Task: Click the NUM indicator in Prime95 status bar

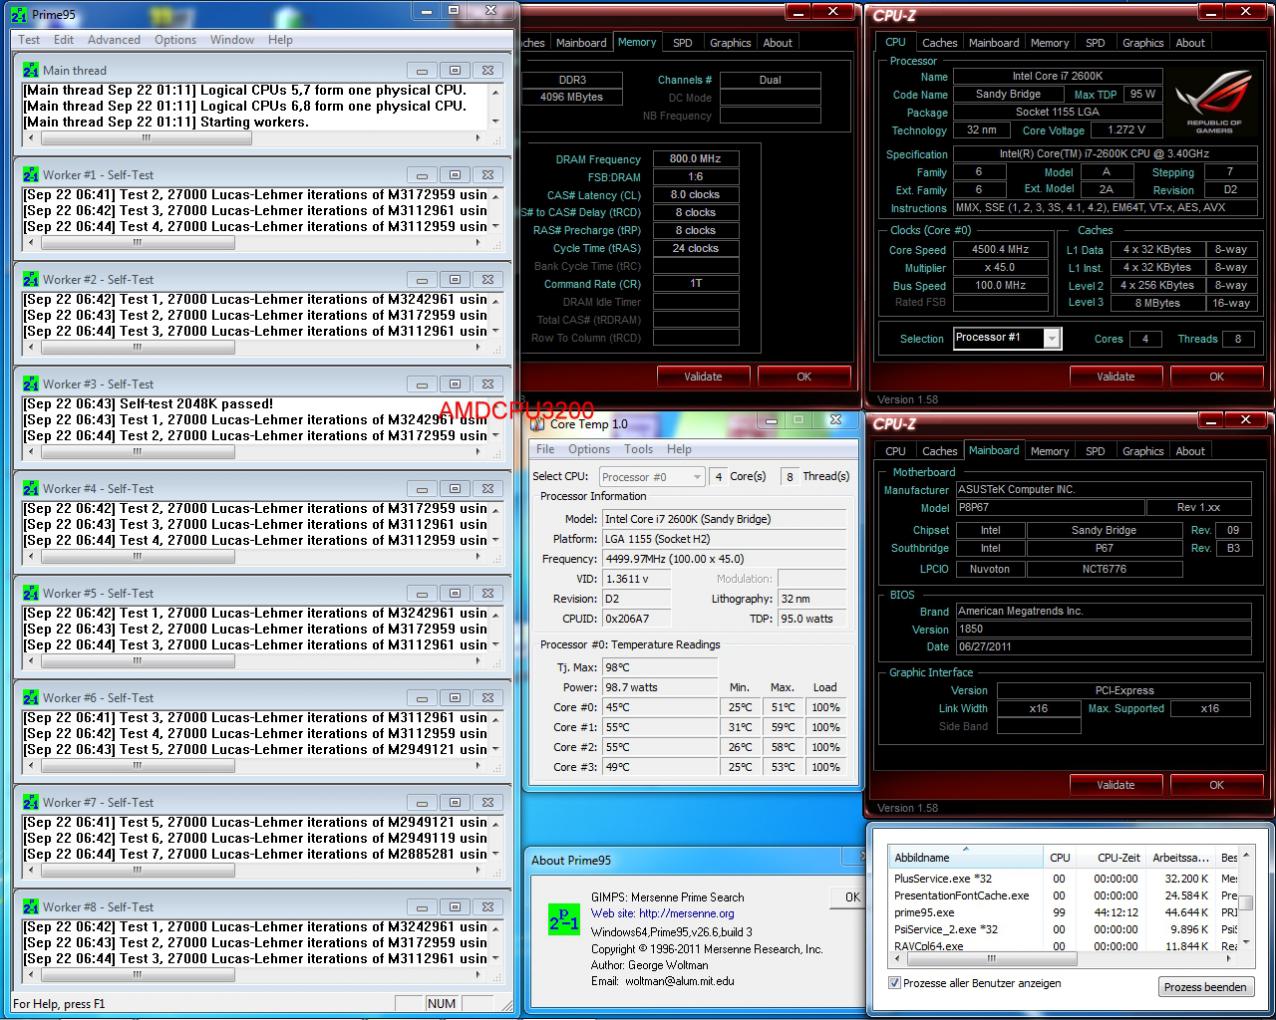Action: 441,1003
